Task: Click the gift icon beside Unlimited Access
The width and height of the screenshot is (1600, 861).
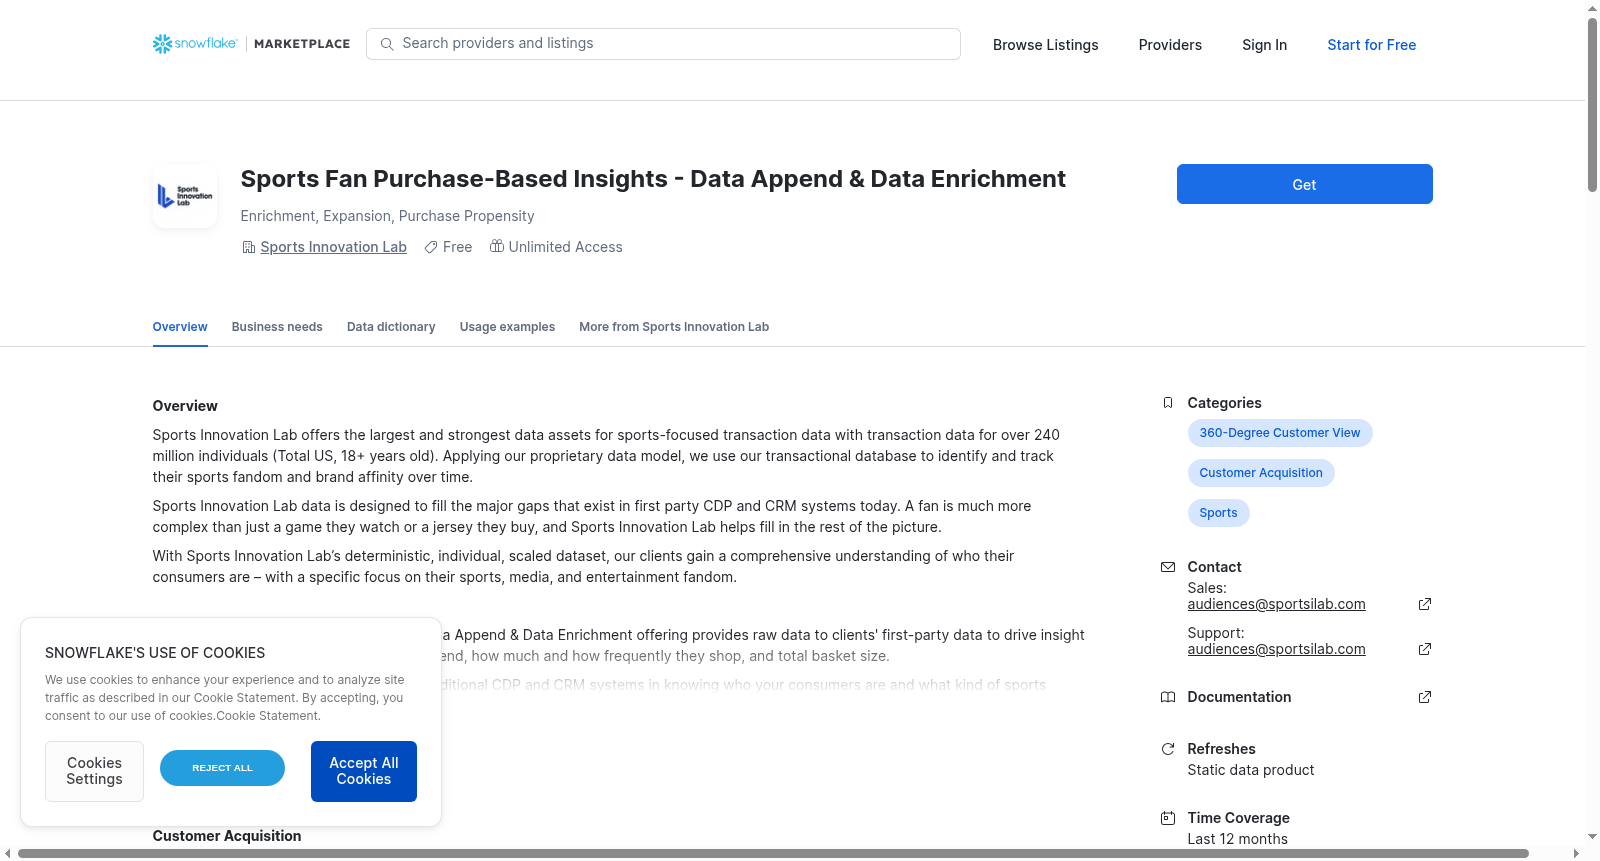Action: [496, 246]
